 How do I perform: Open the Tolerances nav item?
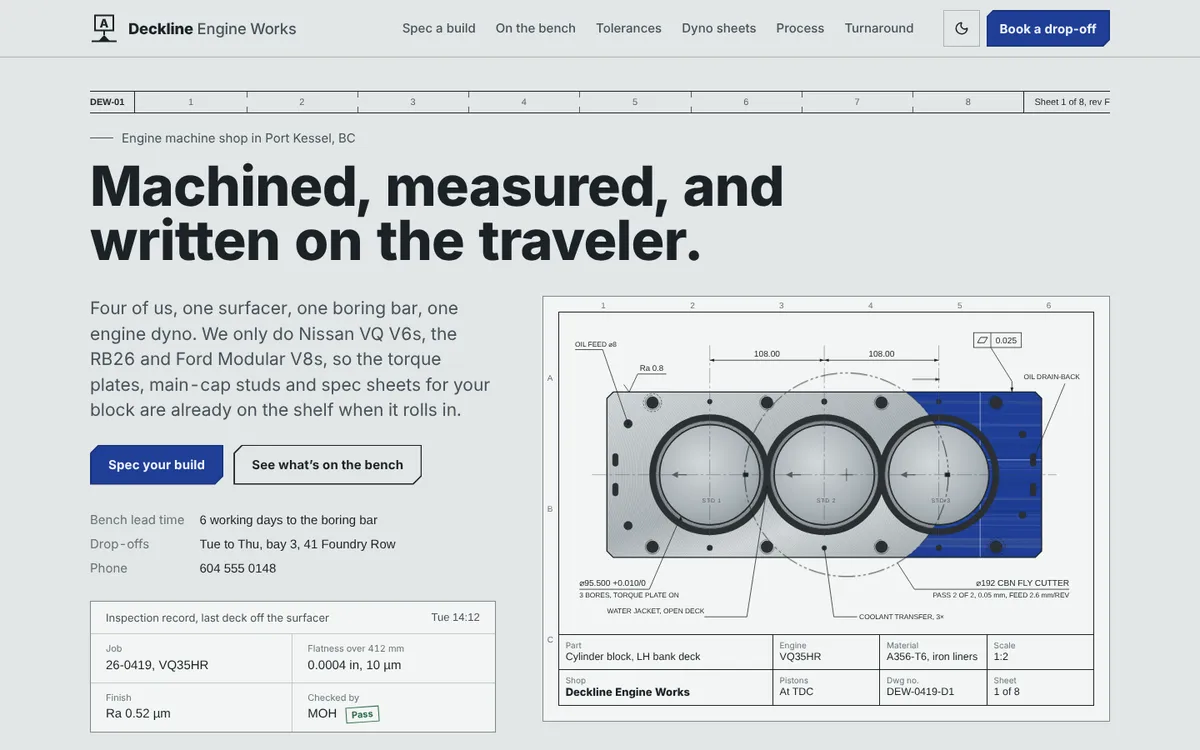[629, 28]
